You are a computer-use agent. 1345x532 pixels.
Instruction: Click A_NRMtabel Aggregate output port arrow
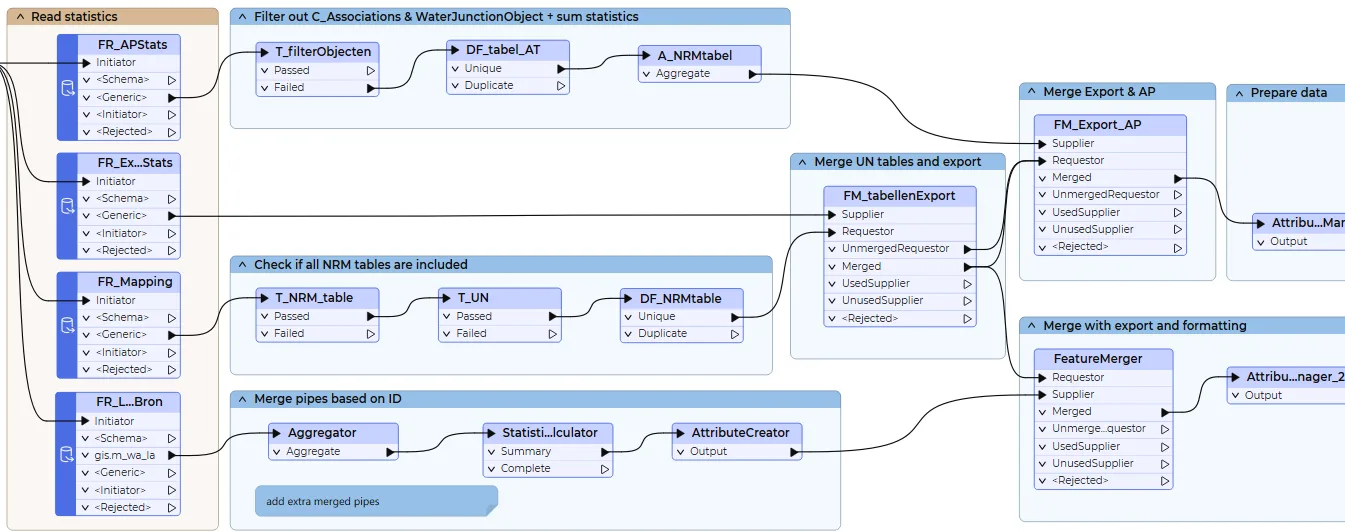click(x=752, y=74)
